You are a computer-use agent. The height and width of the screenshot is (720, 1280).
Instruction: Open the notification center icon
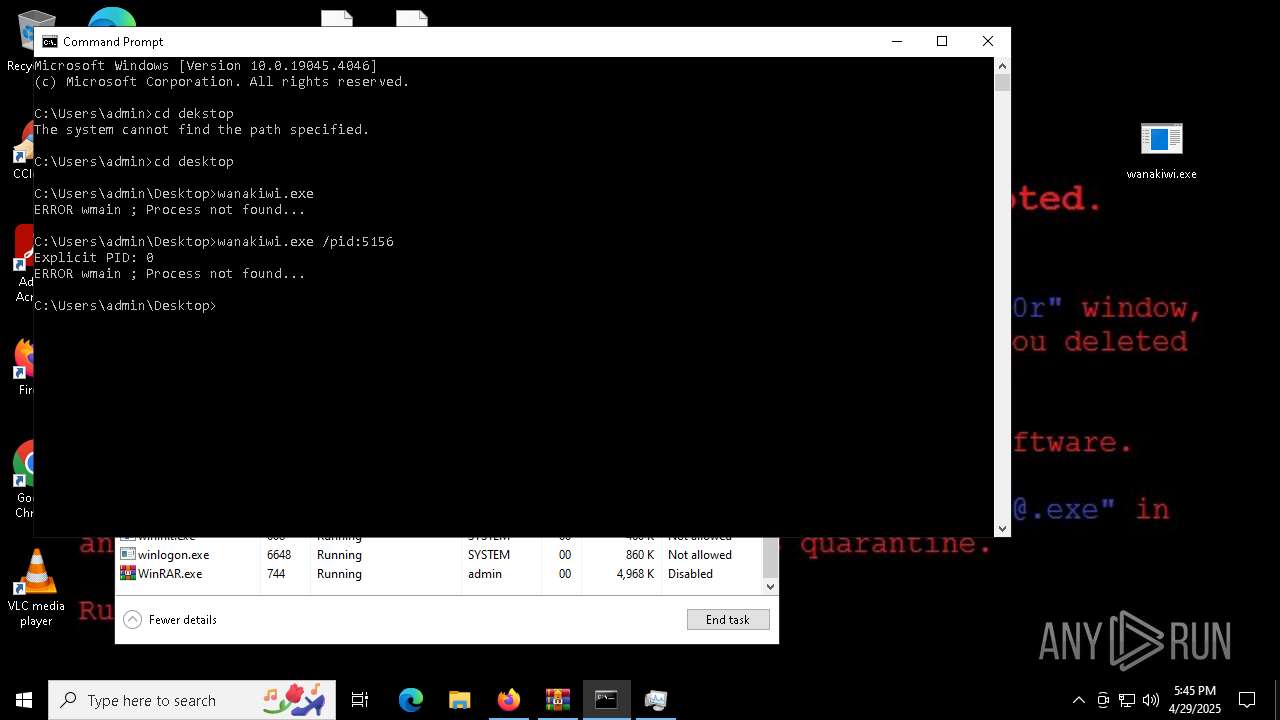pos(1247,700)
